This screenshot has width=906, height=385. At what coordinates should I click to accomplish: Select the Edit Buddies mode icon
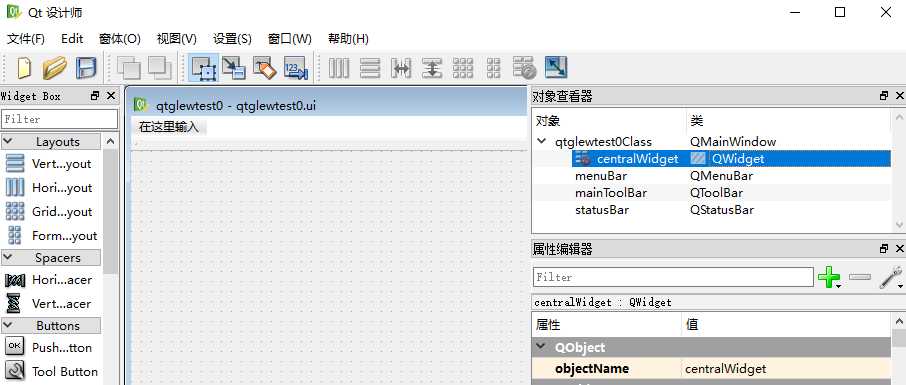coord(265,68)
